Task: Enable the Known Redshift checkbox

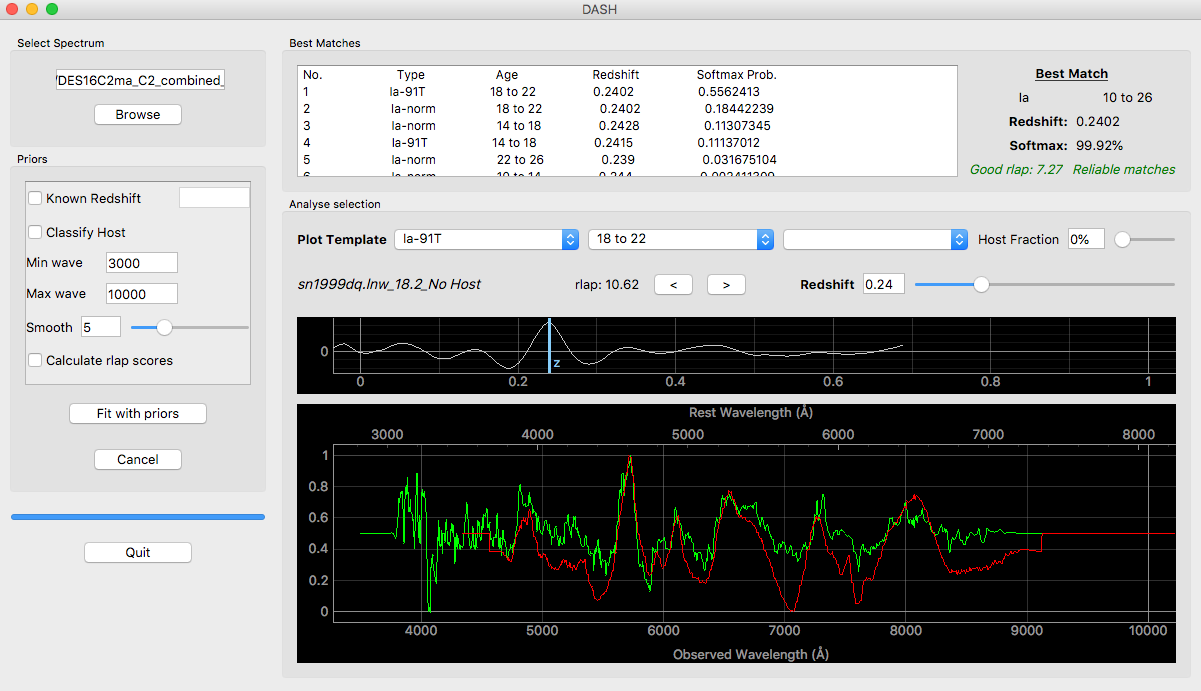Action: coord(36,198)
